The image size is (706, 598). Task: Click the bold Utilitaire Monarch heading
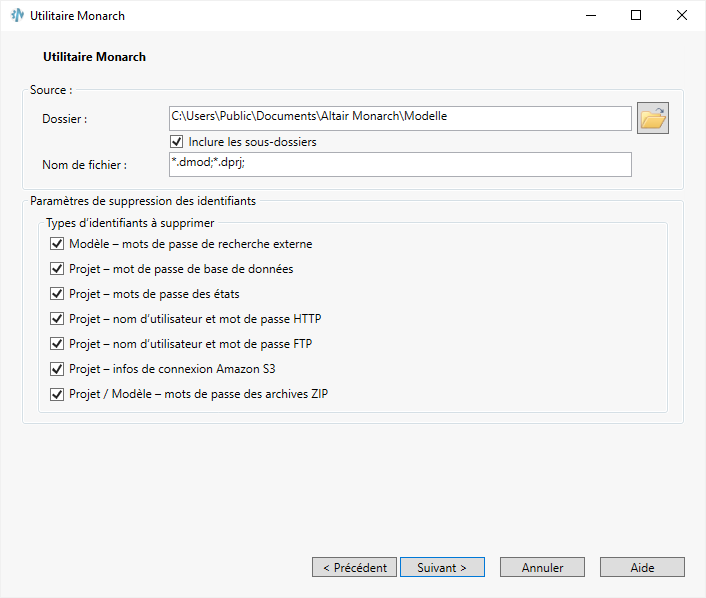[x=95, y=57]
